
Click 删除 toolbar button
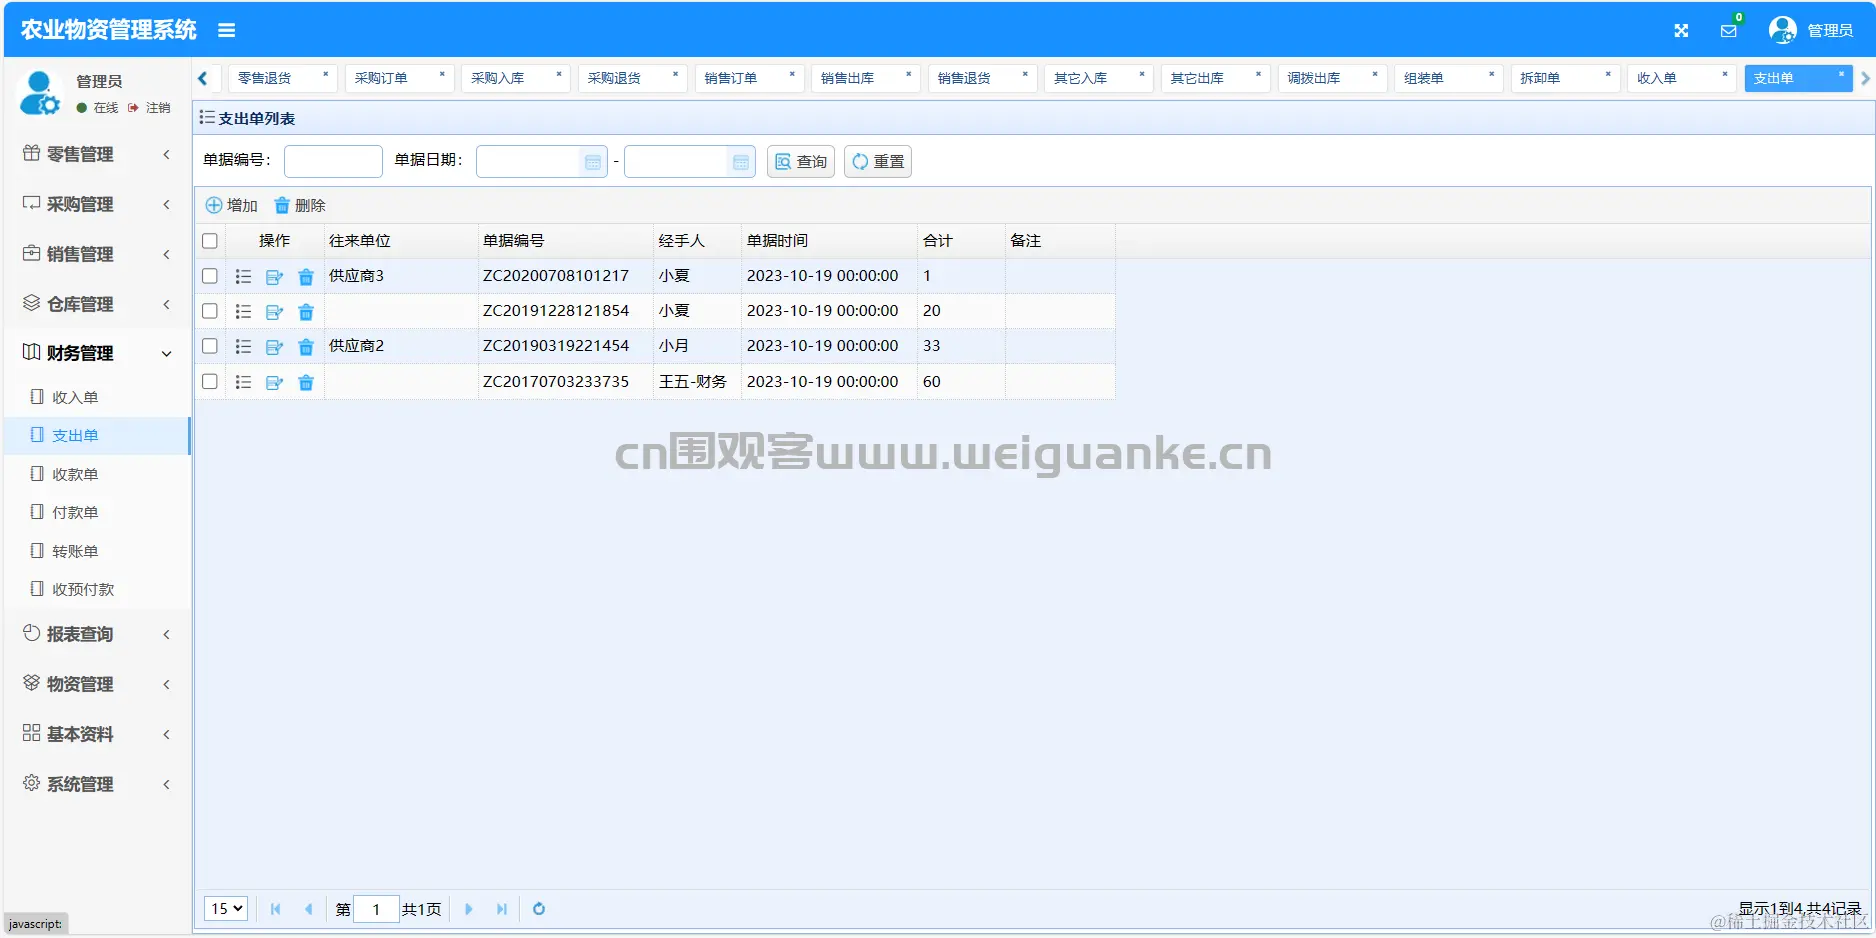[x=300, y=205]
